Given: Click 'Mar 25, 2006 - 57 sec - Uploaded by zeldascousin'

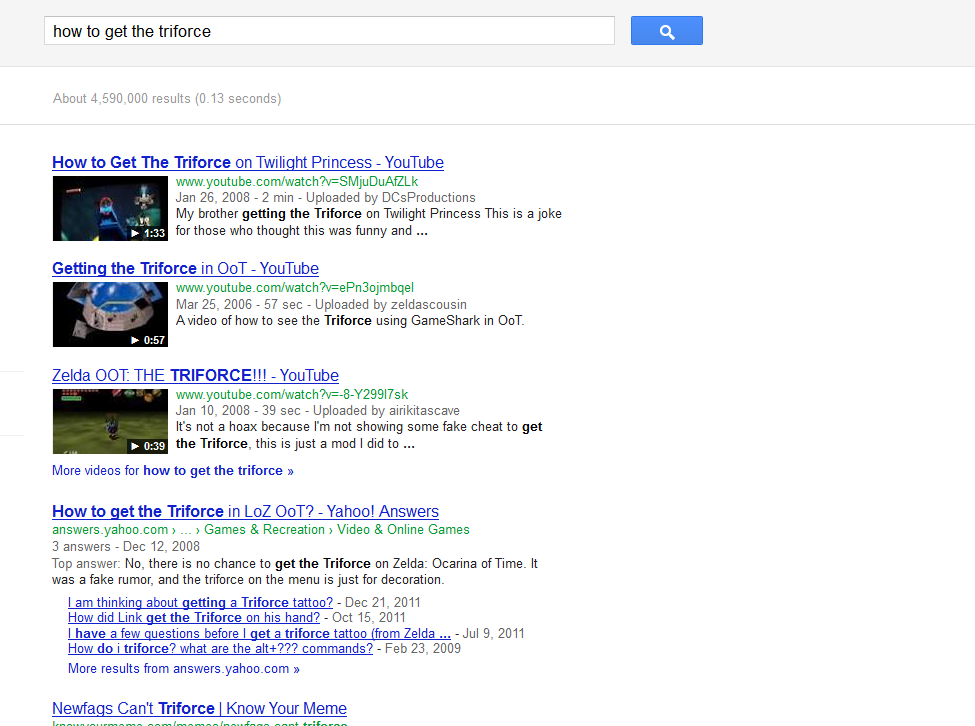Looking at the screenshot, I should point(321,305).
